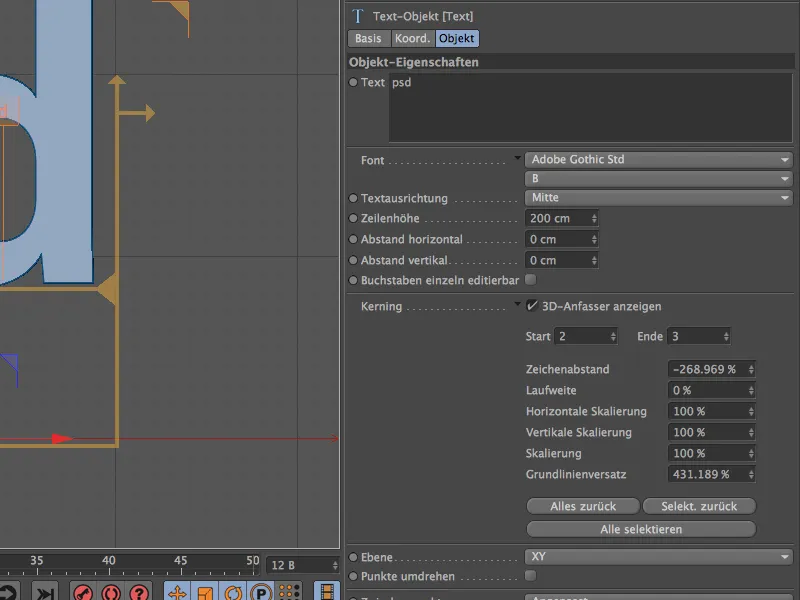Viewport: 800px width, 600px height.
Task: Click the Vertikale Skalierung value field
Action: pos(712,432)
